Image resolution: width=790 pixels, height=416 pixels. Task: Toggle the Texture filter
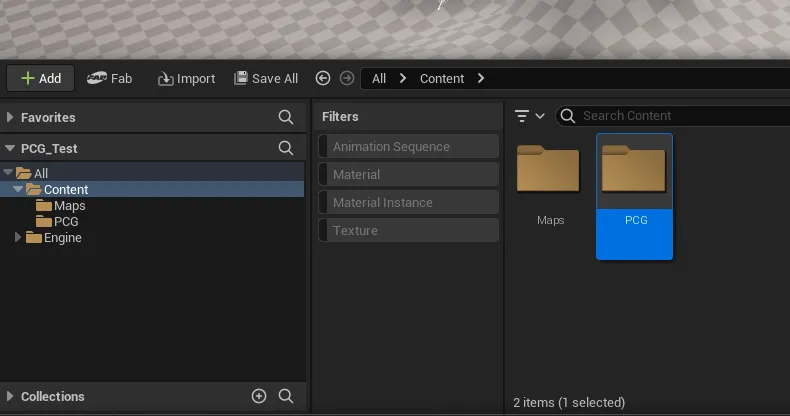coord(409,231)
